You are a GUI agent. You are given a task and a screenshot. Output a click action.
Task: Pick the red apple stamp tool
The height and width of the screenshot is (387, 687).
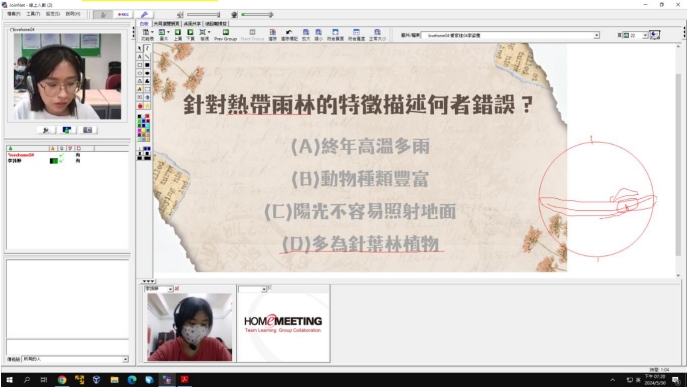pyautogui.click(x=140, y=106)
